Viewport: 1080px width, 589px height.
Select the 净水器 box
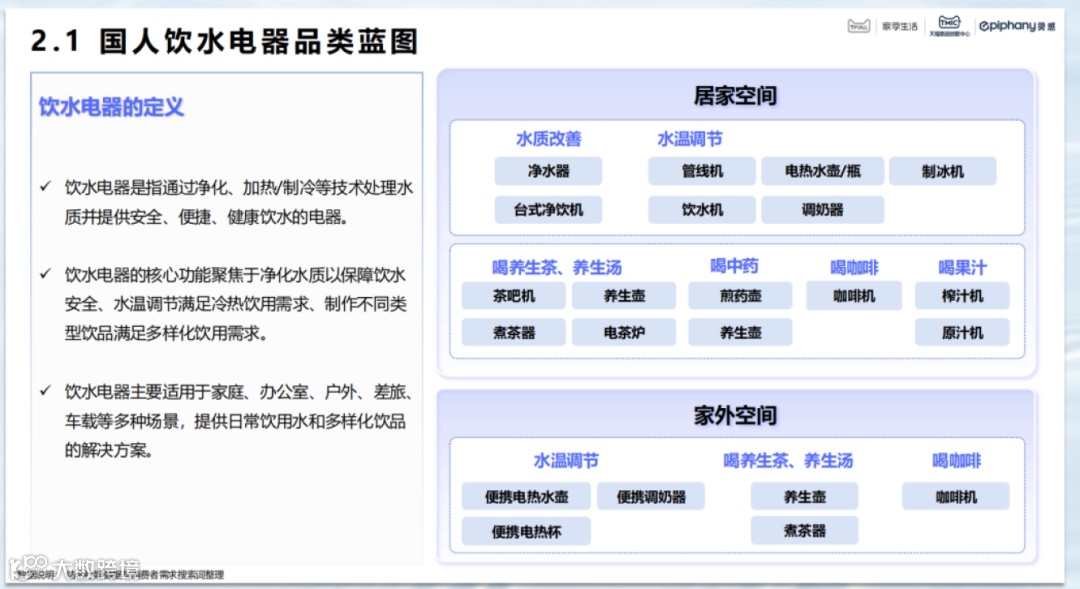click(548, 171)
